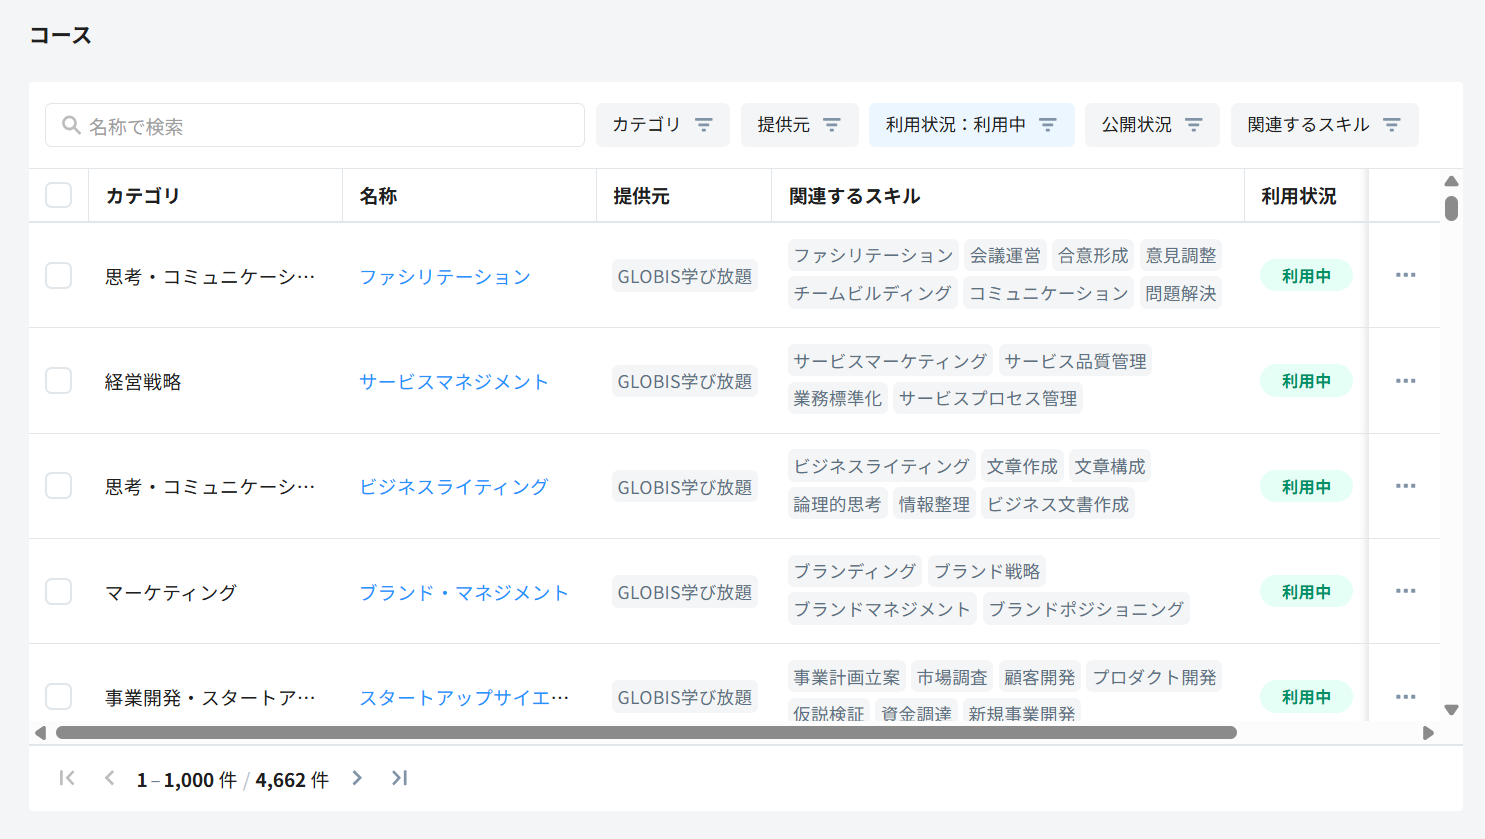Open more options for ビジネスライティング row

point(1405,486)
